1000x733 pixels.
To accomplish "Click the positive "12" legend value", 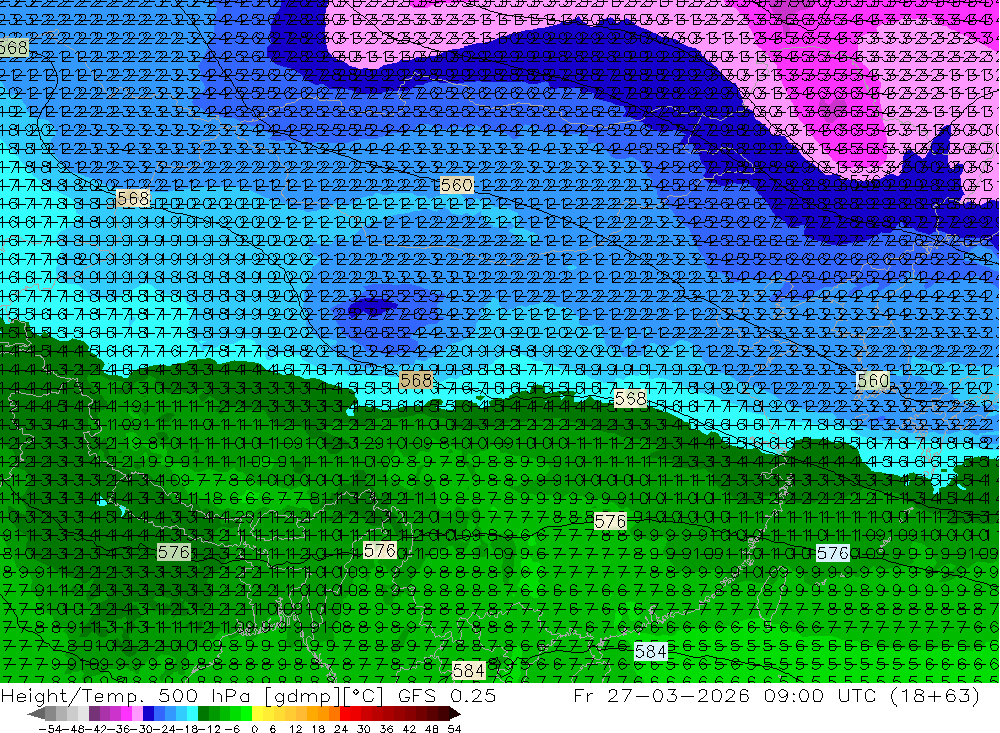I will pyautogui.click(x=296, y=729).
